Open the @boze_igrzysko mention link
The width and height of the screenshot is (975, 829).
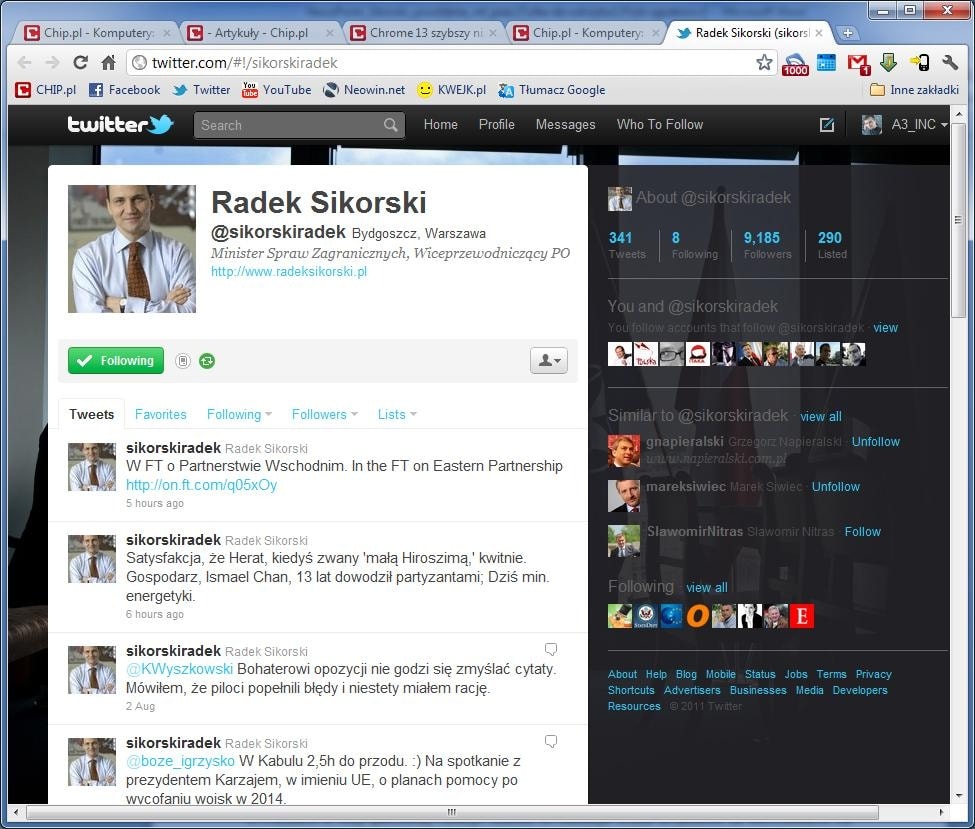point(180,761)
